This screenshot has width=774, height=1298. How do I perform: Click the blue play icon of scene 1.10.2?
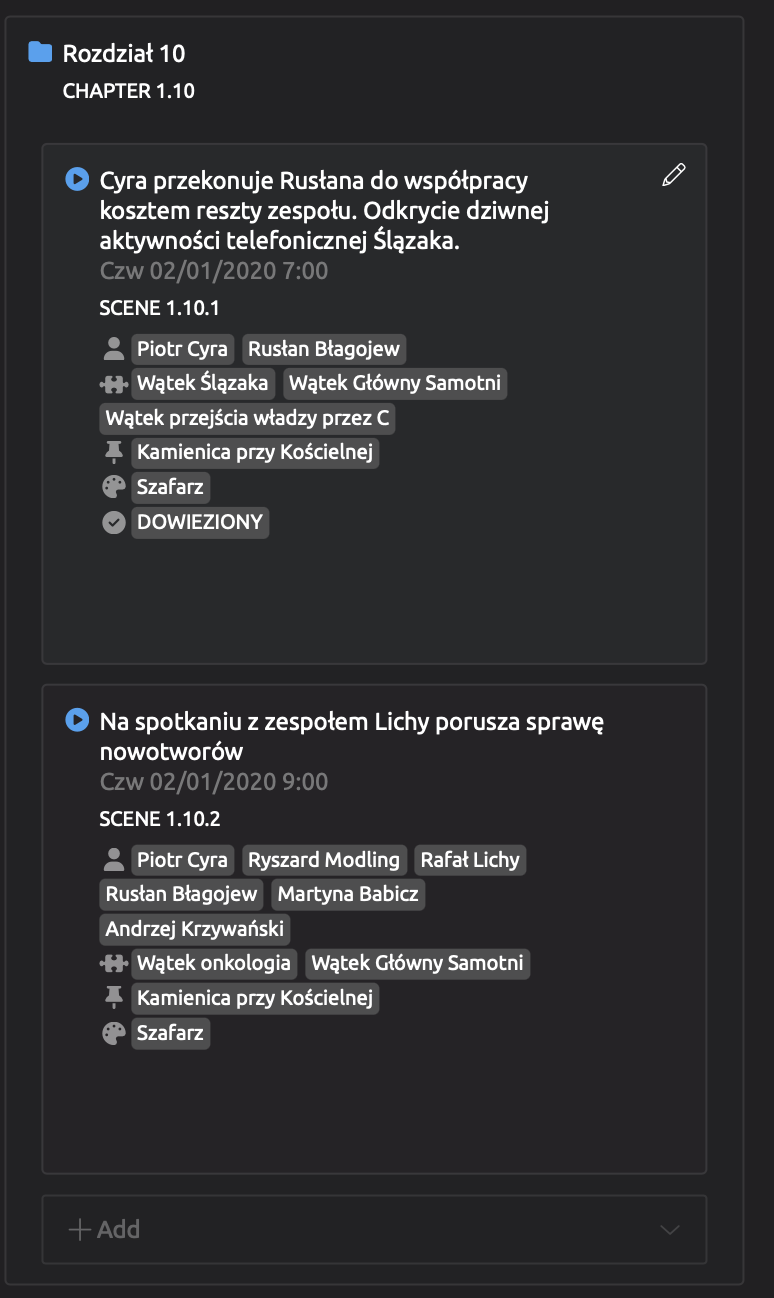77,720
